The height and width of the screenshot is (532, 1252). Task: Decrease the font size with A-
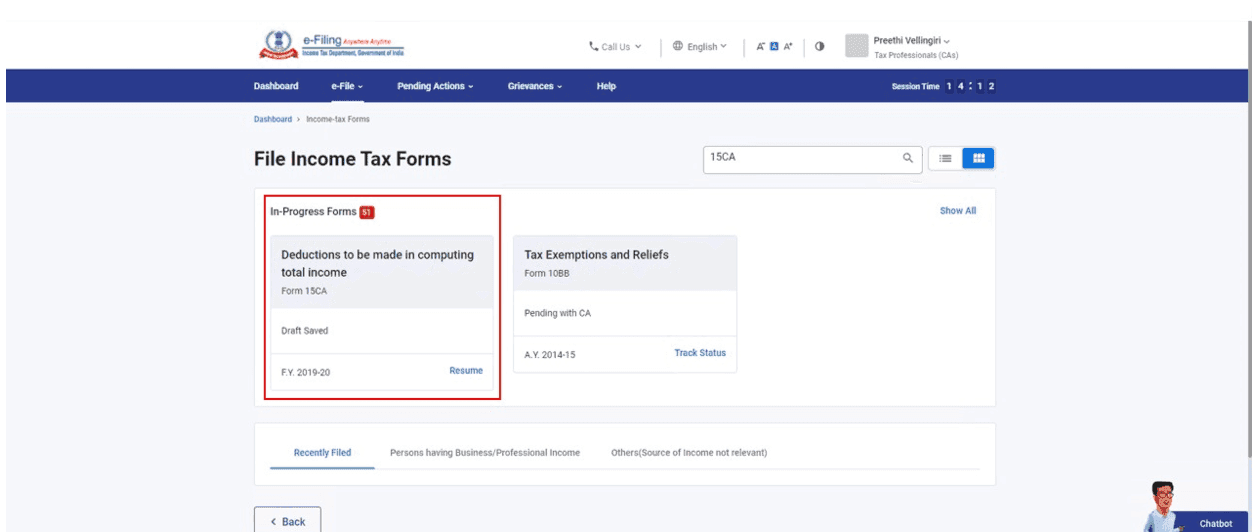point(763,47)
